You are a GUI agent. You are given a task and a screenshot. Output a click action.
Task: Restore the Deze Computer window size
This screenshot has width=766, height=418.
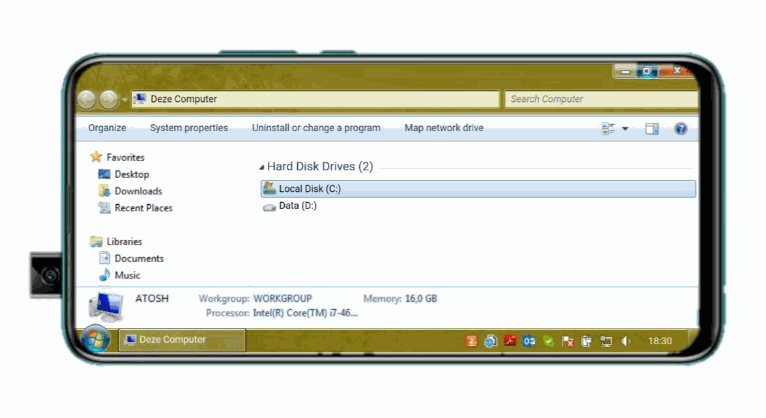[647, 71]
